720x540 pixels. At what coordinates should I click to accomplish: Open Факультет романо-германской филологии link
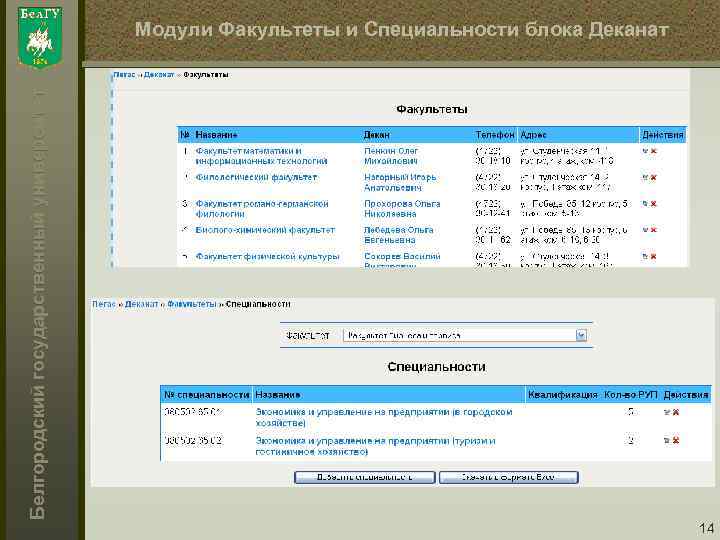click(262, 209)
